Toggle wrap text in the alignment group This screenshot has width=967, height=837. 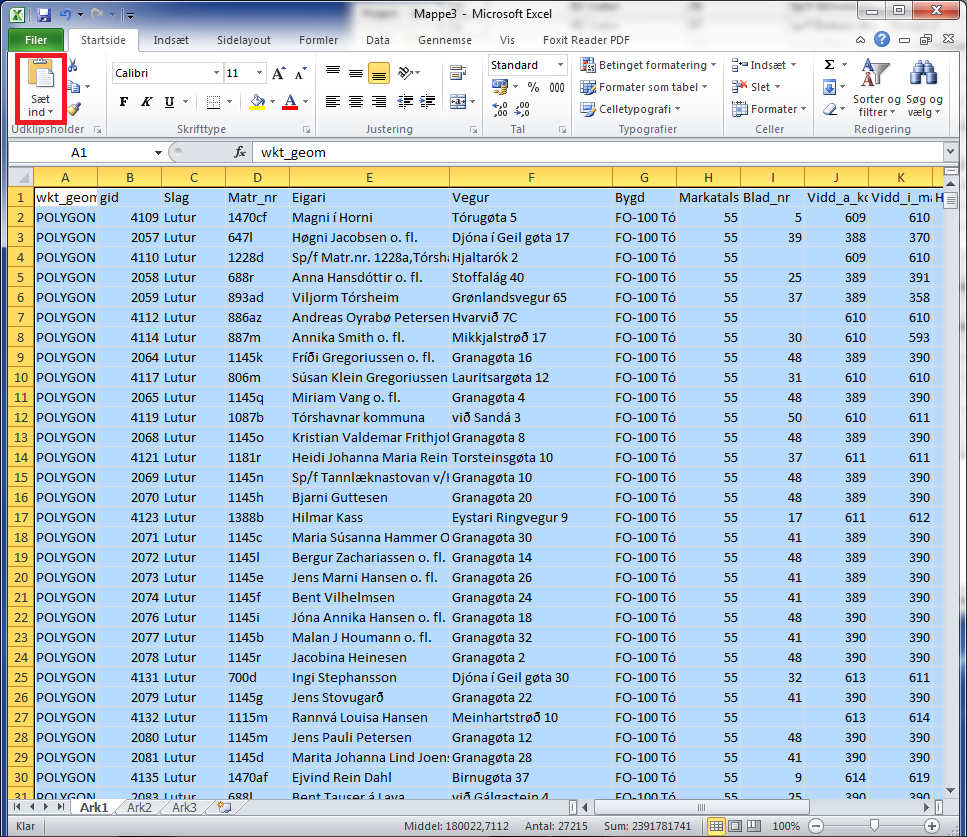click(458, 73)
